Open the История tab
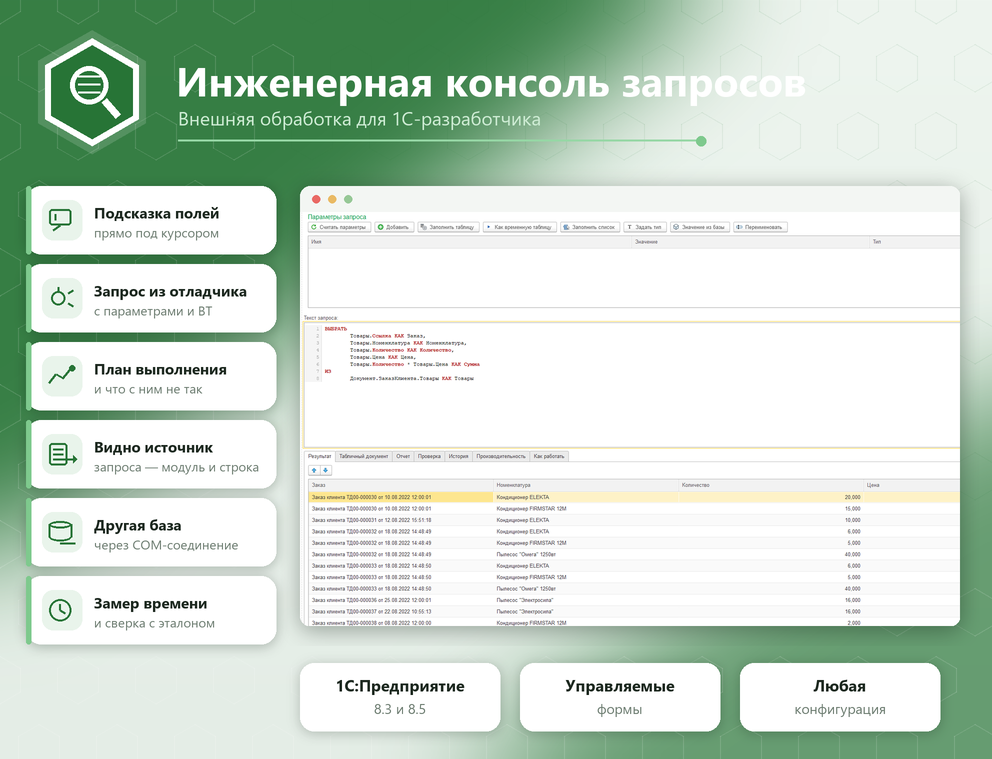992x759 pixels. click(x=458, y=456)
